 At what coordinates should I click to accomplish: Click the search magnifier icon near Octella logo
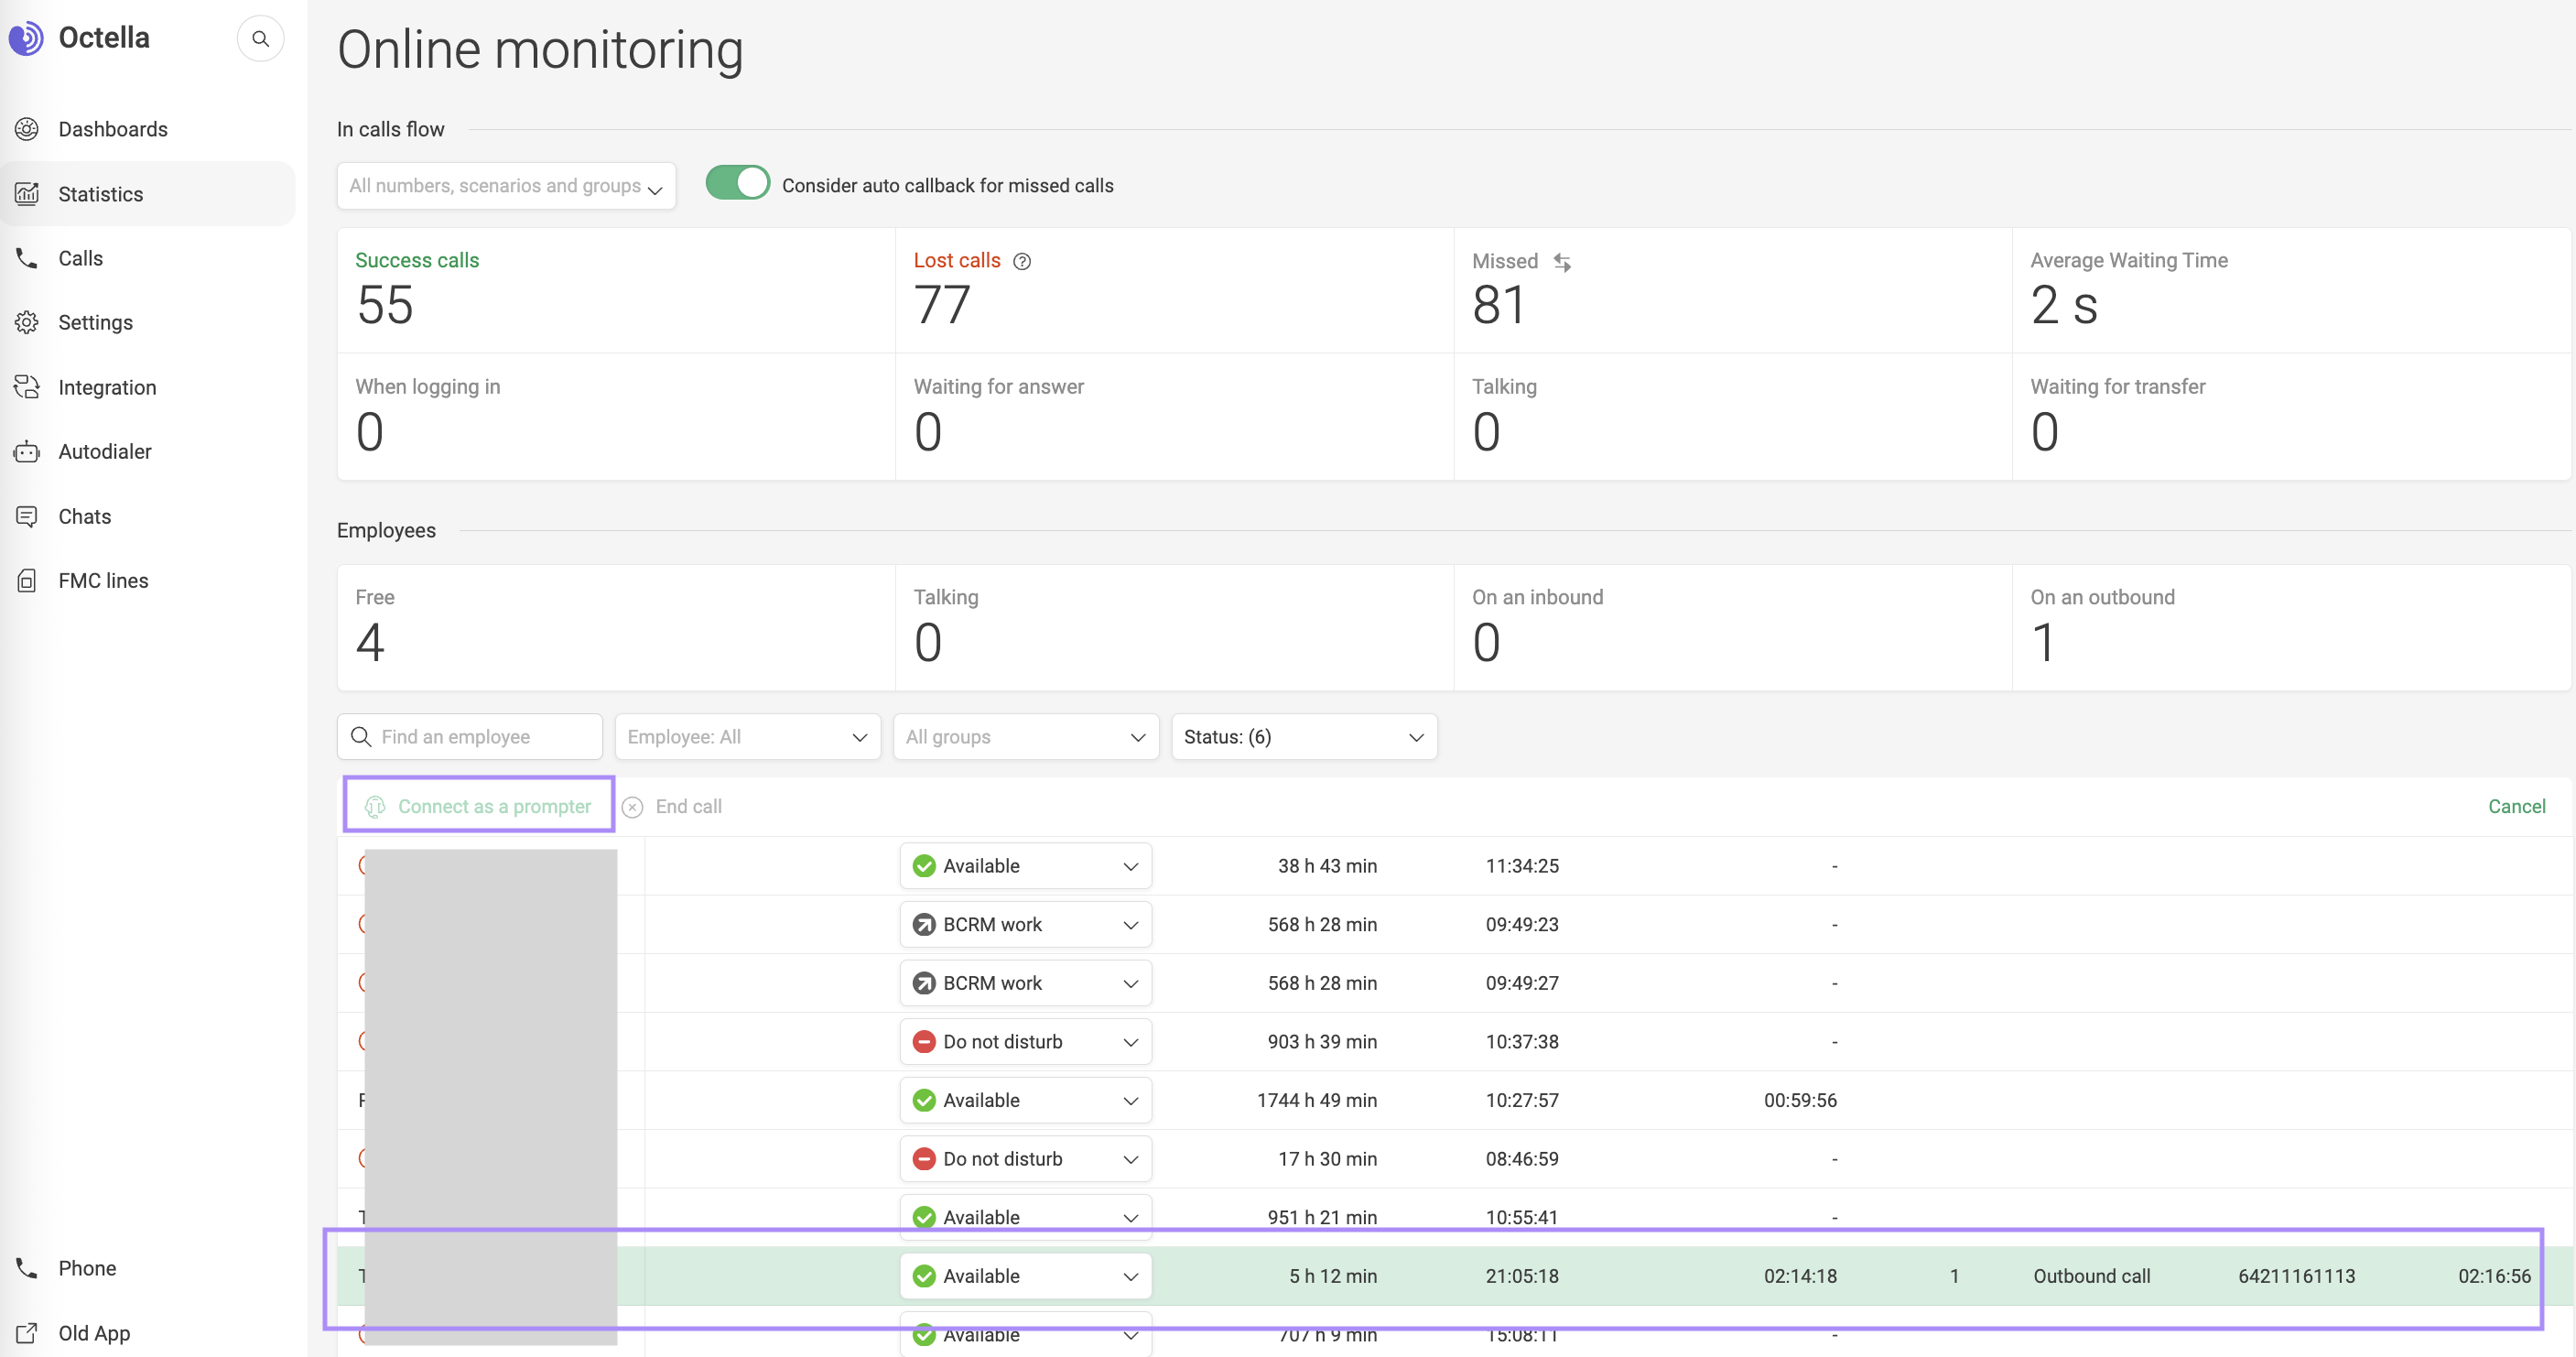pyautogui.click(x=260, y=39)
